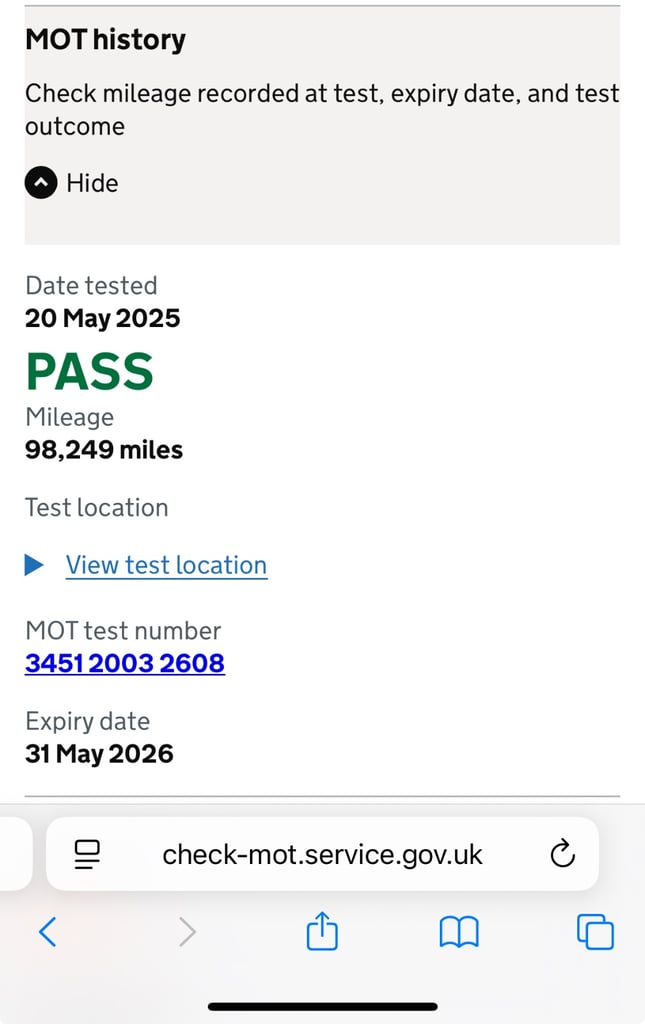The width and height of the screenshot is (645, 1024).
Task: Tap the Hide label
Action: coord(92,184)
